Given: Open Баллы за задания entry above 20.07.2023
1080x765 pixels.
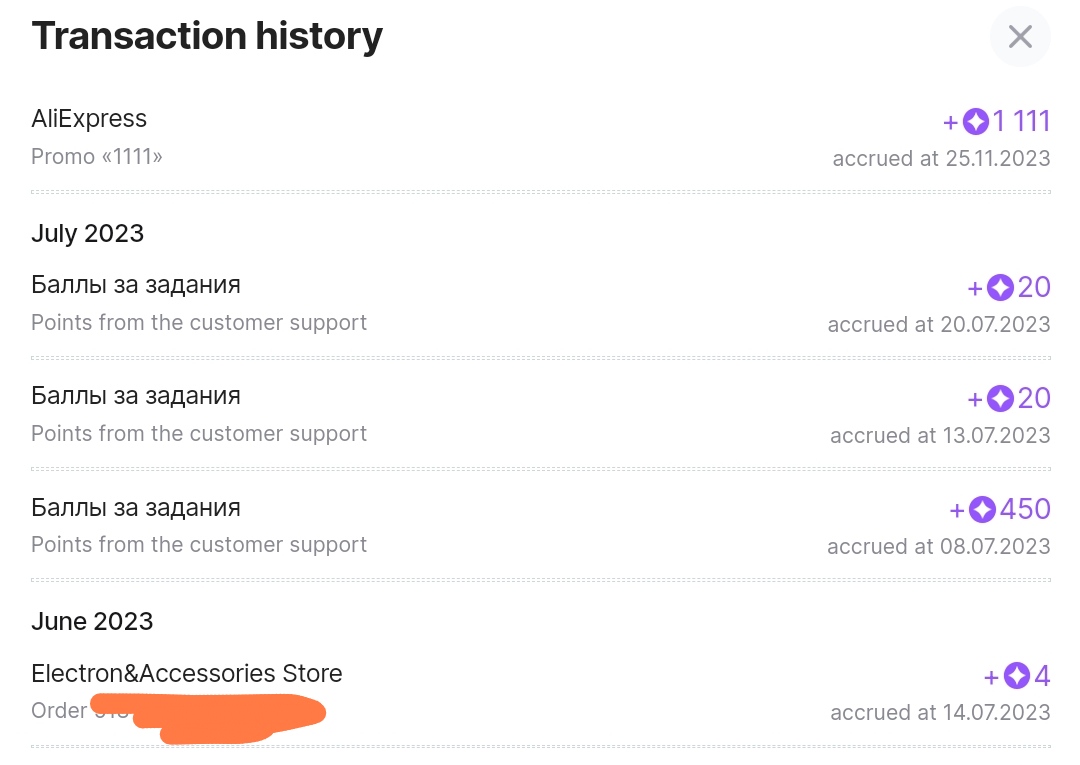Looking at the screenshot, I should [136, 285].
